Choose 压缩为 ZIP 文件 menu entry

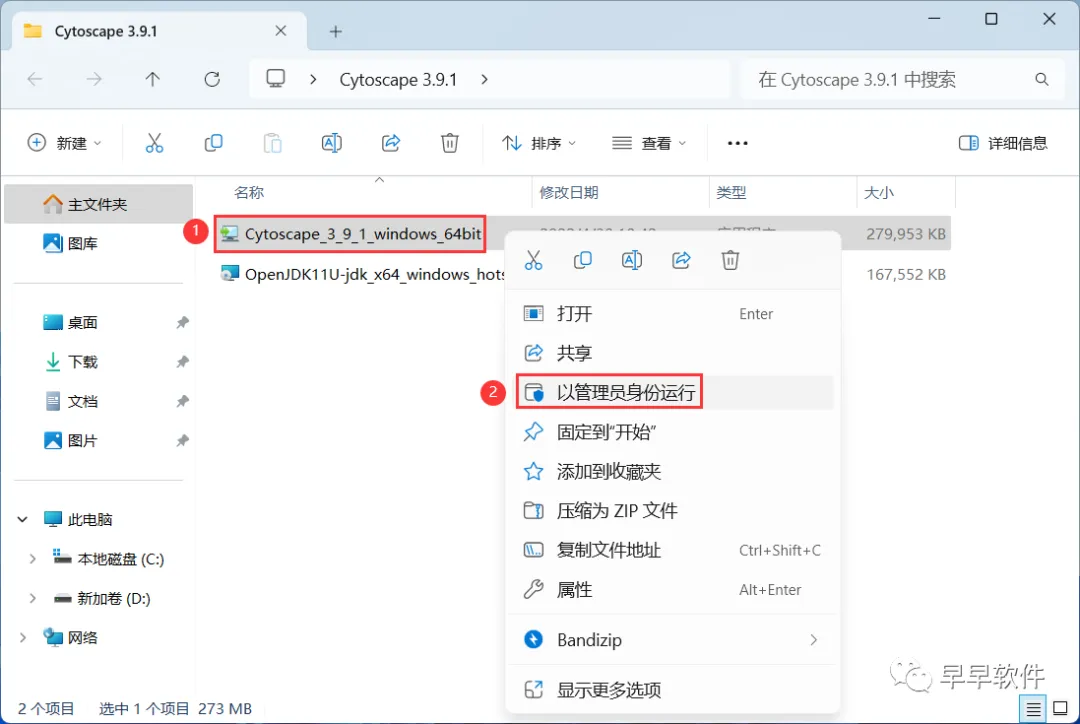673,510
